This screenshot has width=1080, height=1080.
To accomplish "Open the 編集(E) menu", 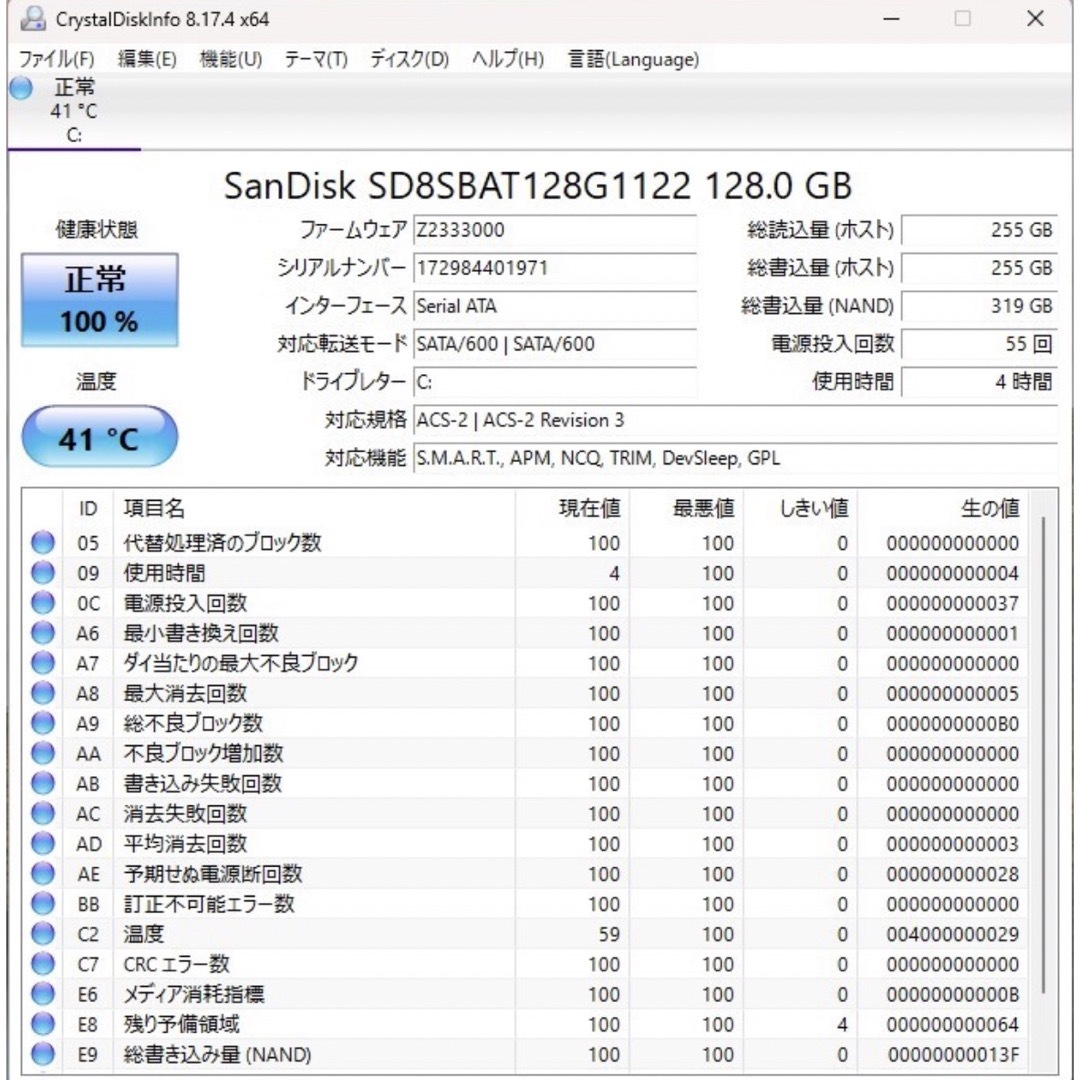I will click(147, 59).
